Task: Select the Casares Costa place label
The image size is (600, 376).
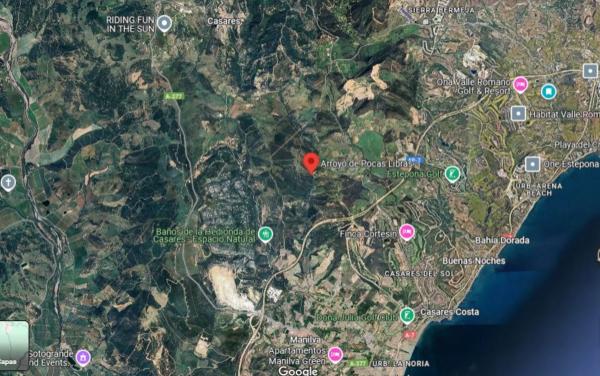Action: (x=450, y=312)
